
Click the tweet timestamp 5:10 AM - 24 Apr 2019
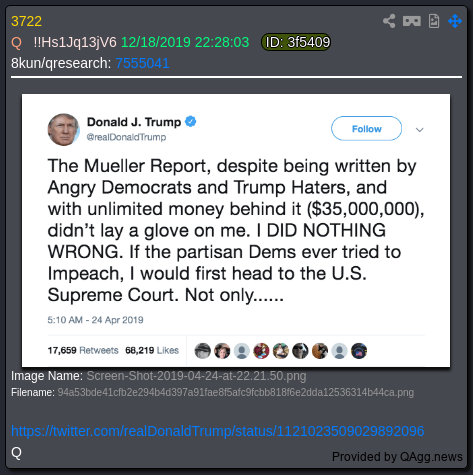(x=95, y=320)
